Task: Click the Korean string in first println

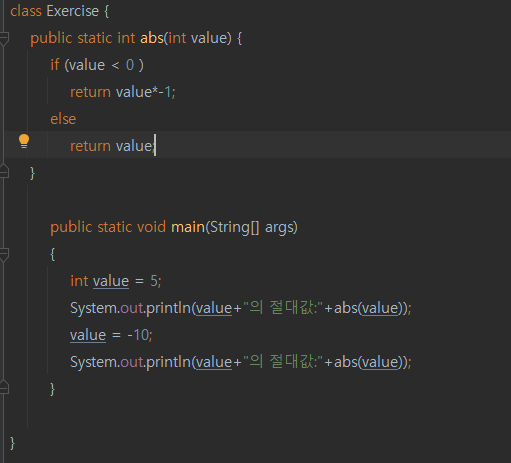Action: 283,308
